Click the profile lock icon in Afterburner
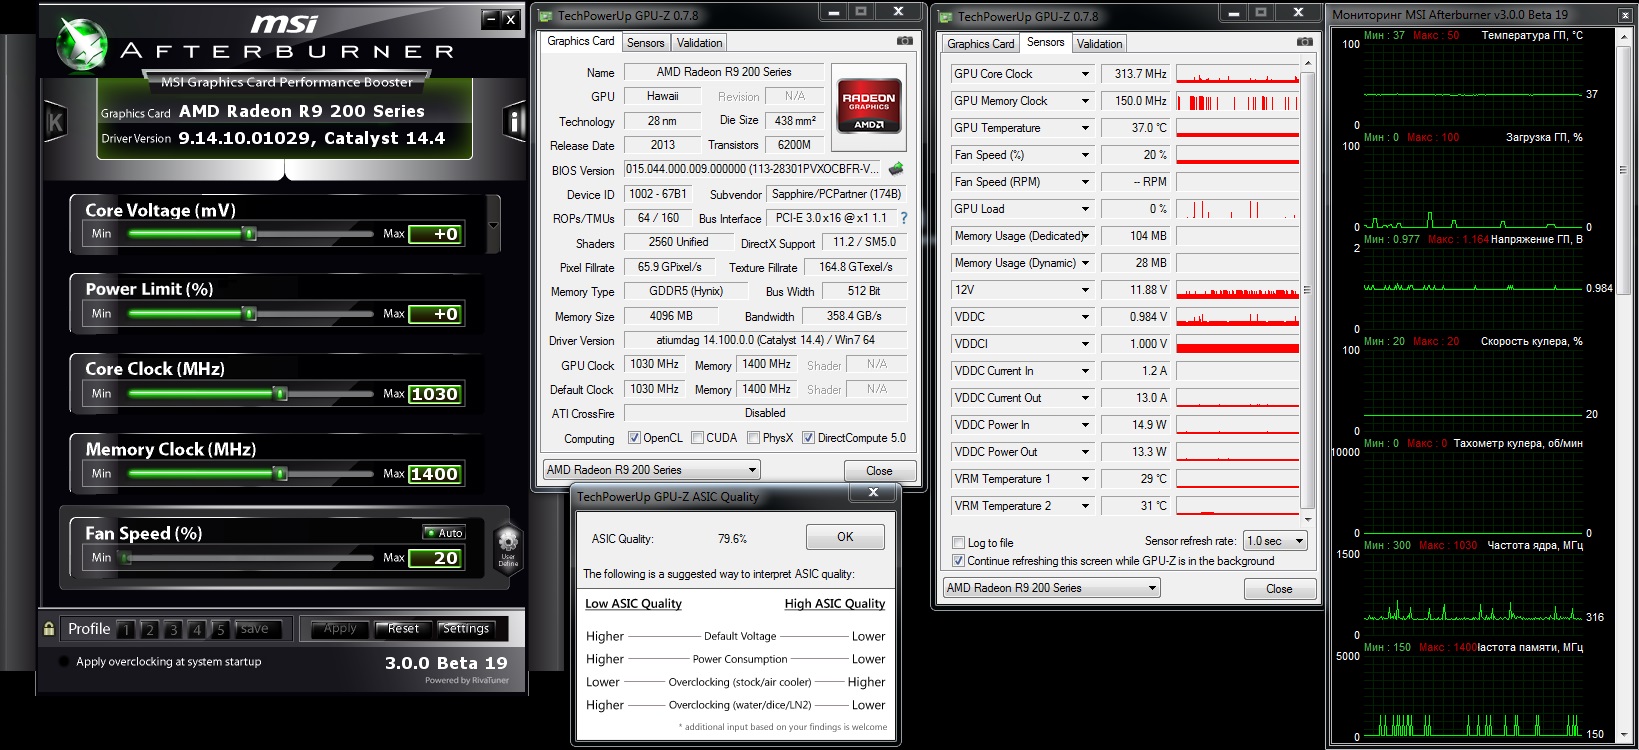 (x=49, y=629)
